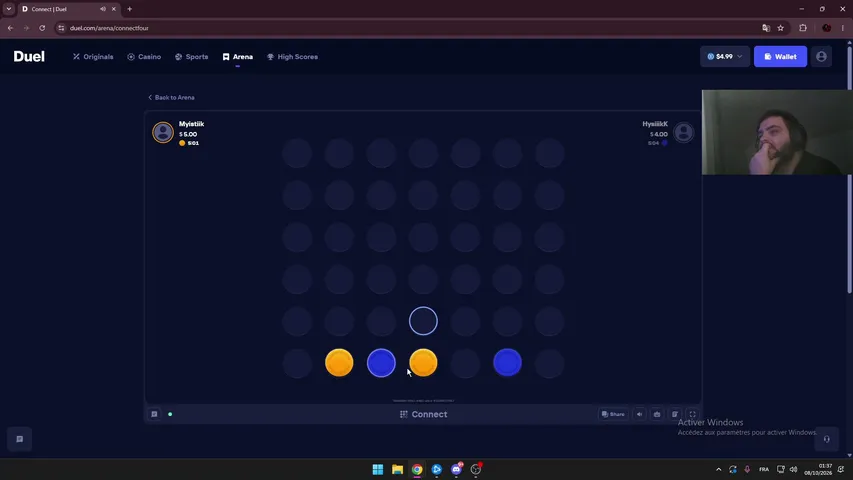853x480 pixels.
Task: Open a new browser tab
Action: 129,9
